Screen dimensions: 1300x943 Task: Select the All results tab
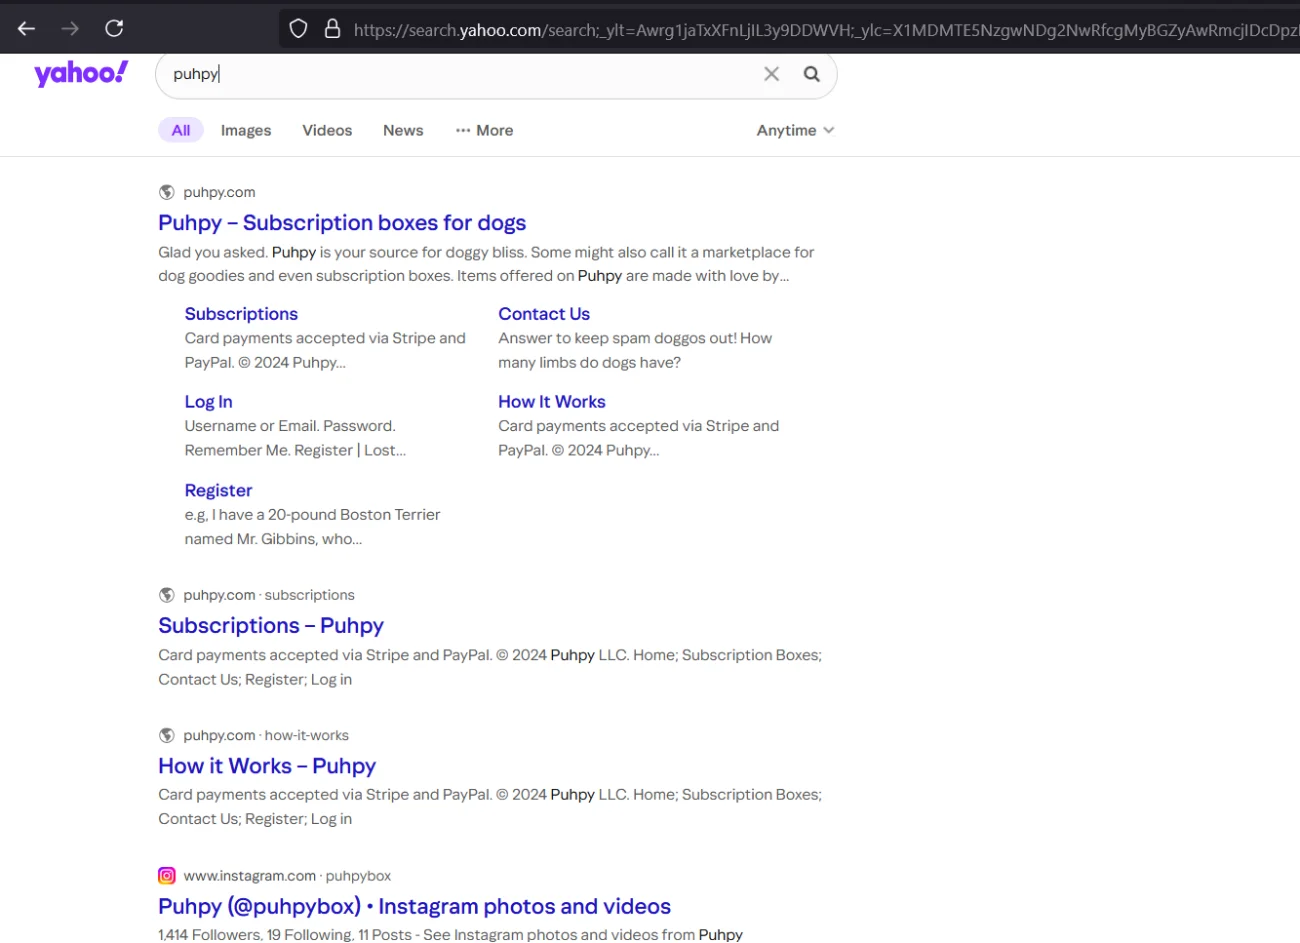[181, 130]
